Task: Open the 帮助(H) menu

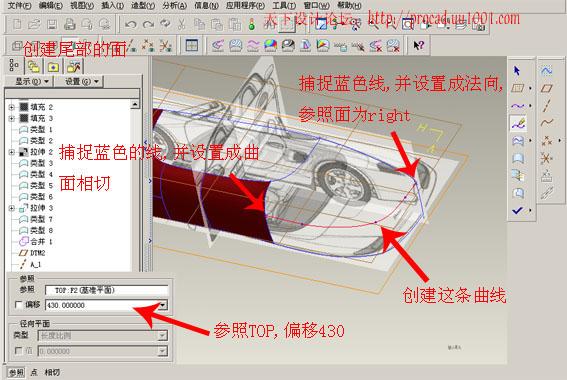Action: (349, 5)
